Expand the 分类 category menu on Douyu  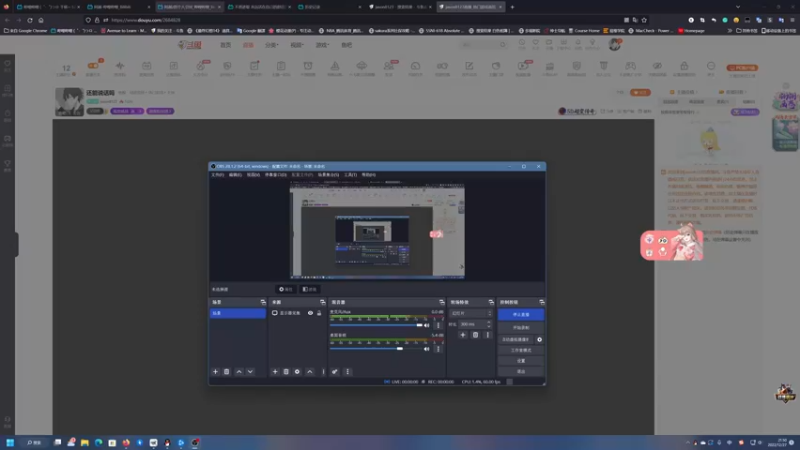tap(271, 45)
